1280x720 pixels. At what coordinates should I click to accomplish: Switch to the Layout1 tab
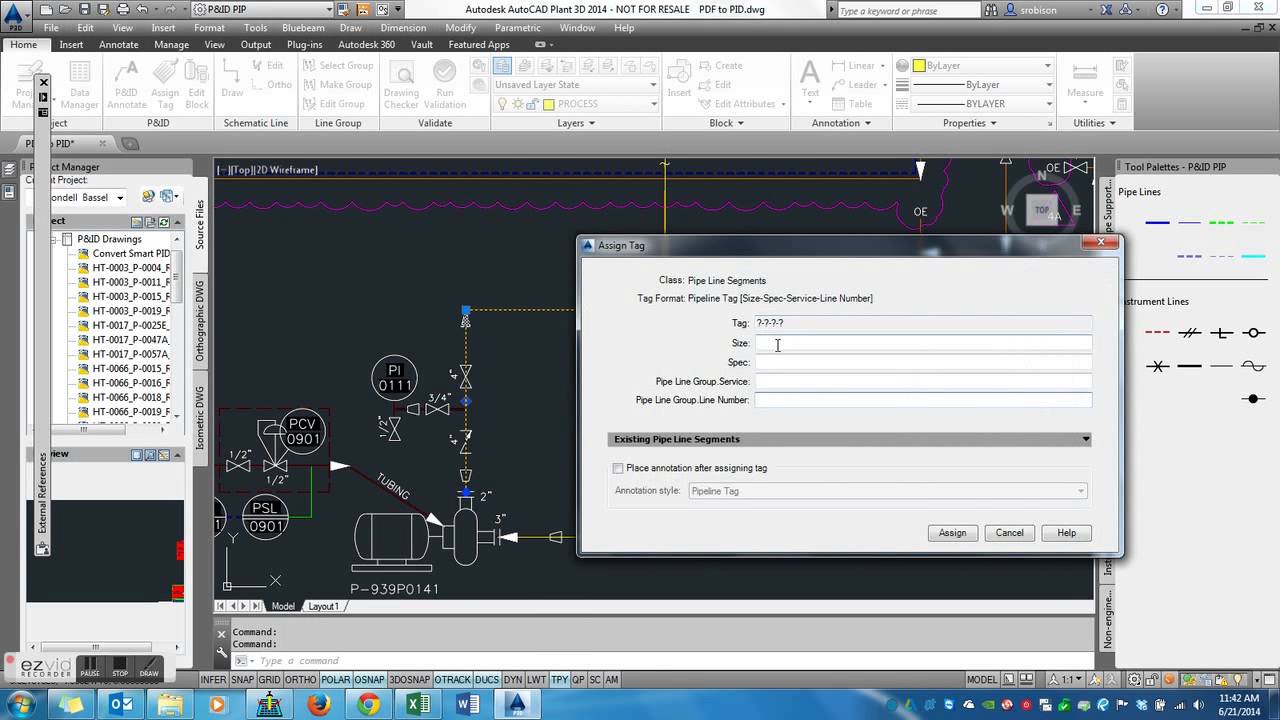[323, 606]
